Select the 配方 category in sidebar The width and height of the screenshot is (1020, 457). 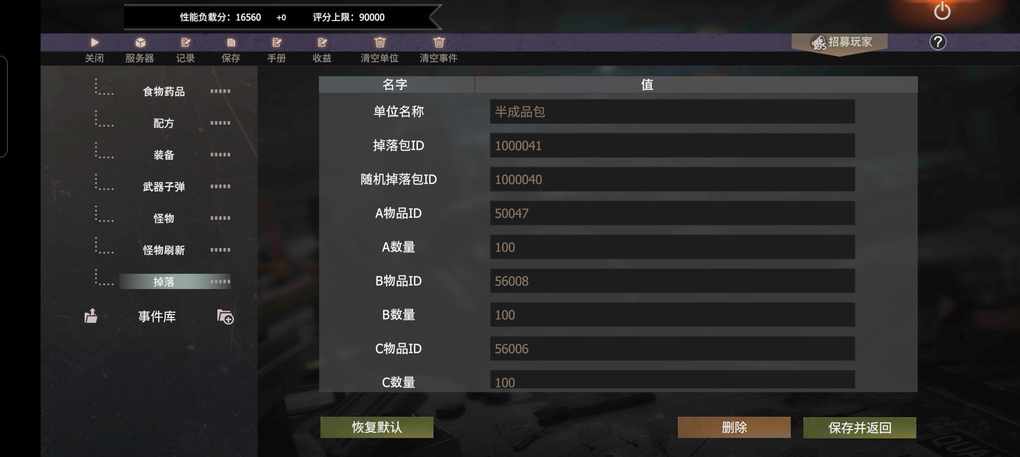(x=164, y=124)
